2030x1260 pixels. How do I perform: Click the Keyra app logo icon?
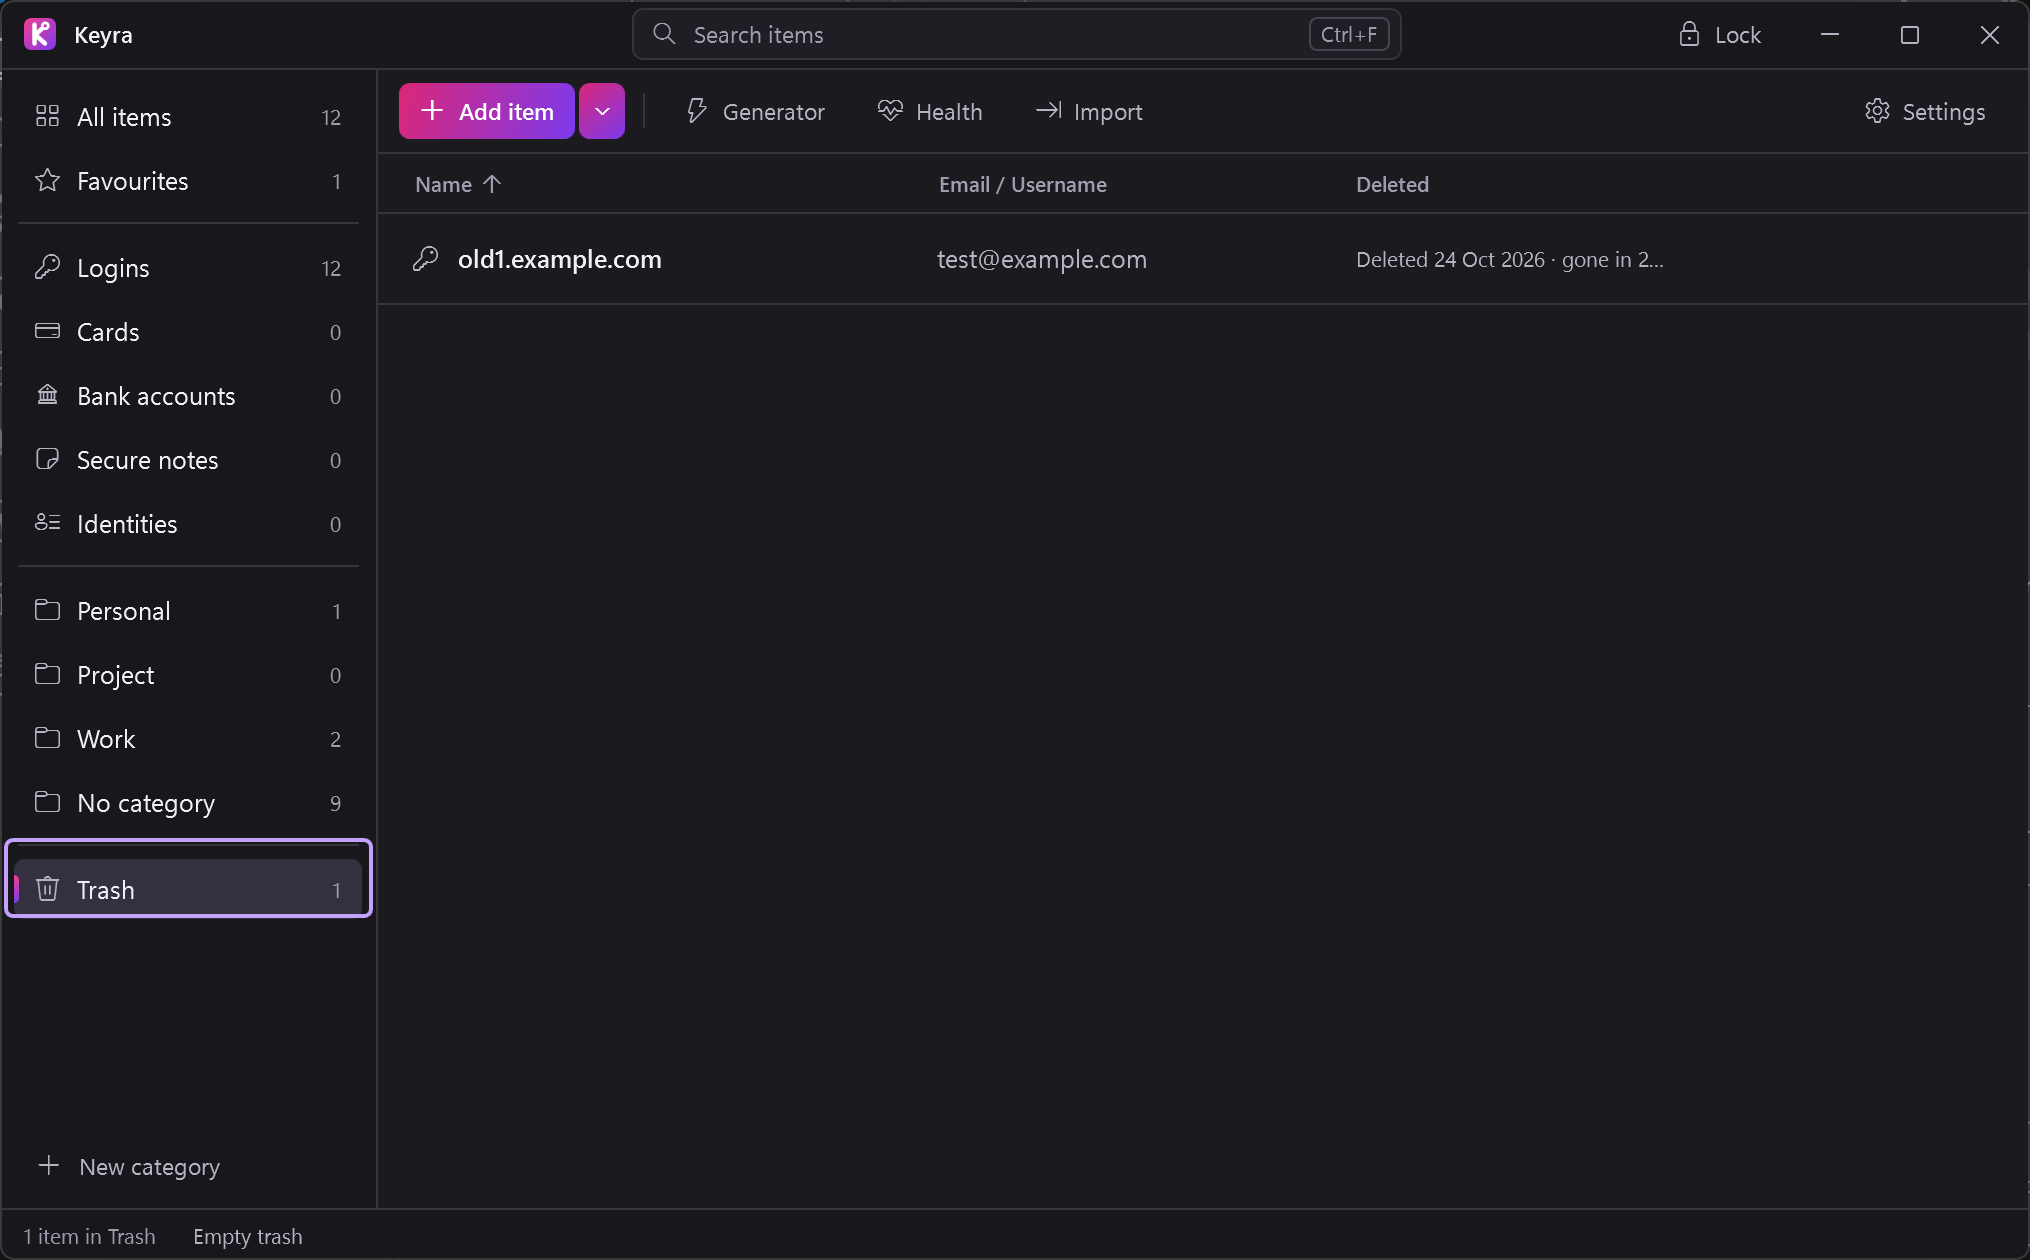pos(40,34)
